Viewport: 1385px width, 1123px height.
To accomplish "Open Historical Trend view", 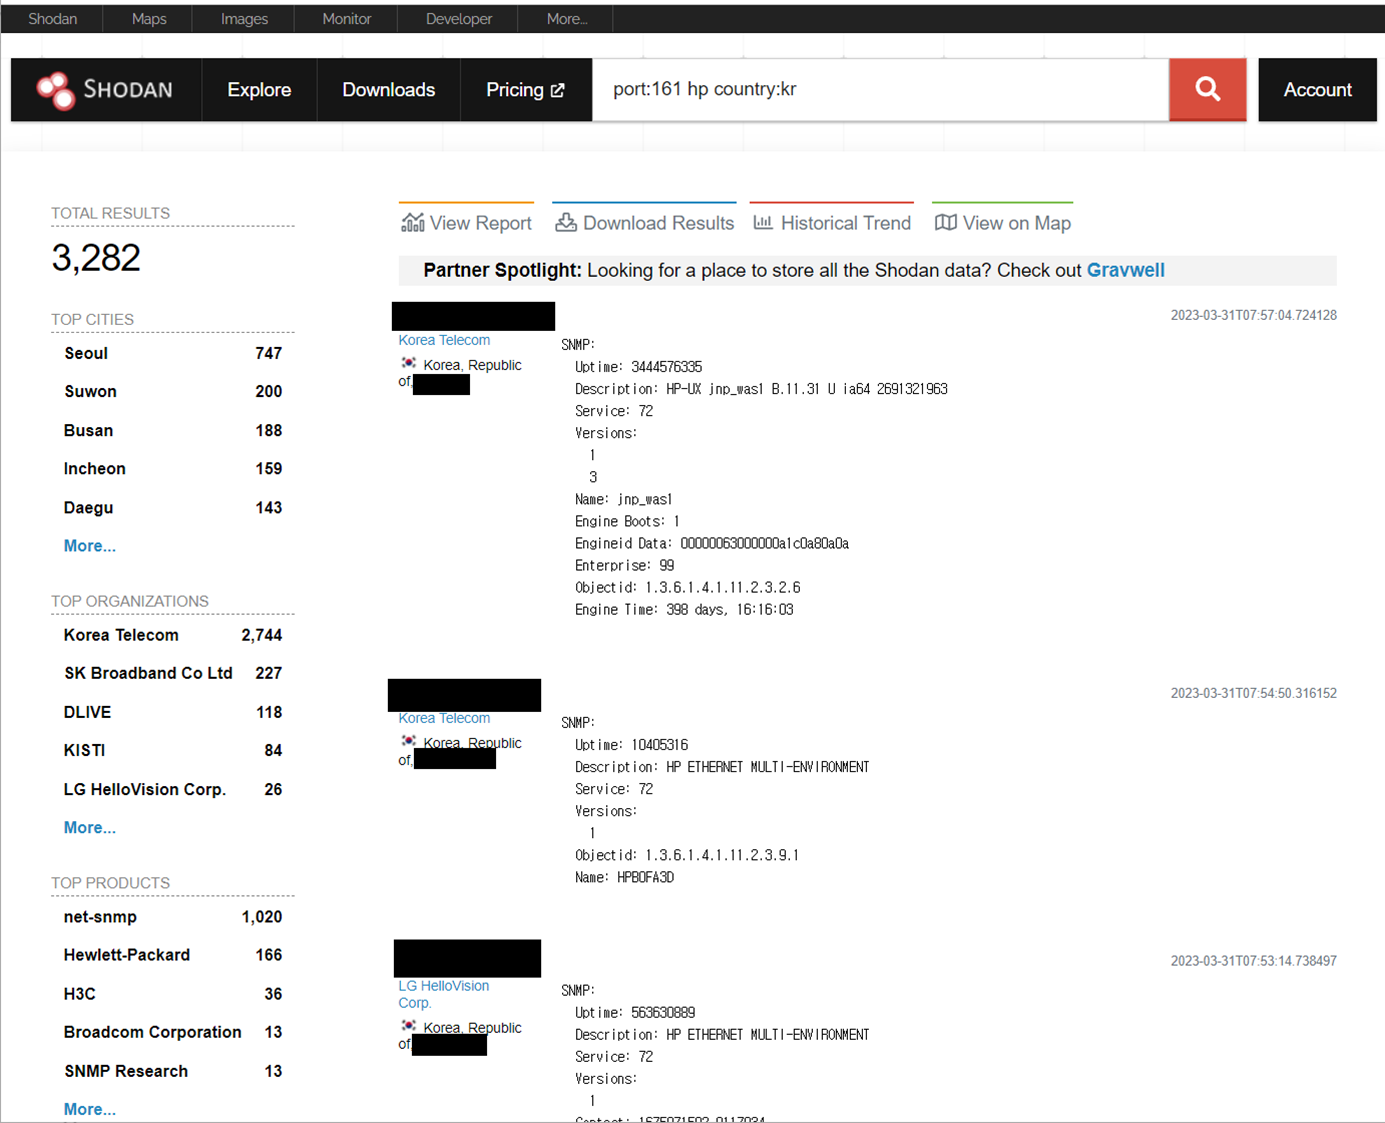I will coord(831,222).
